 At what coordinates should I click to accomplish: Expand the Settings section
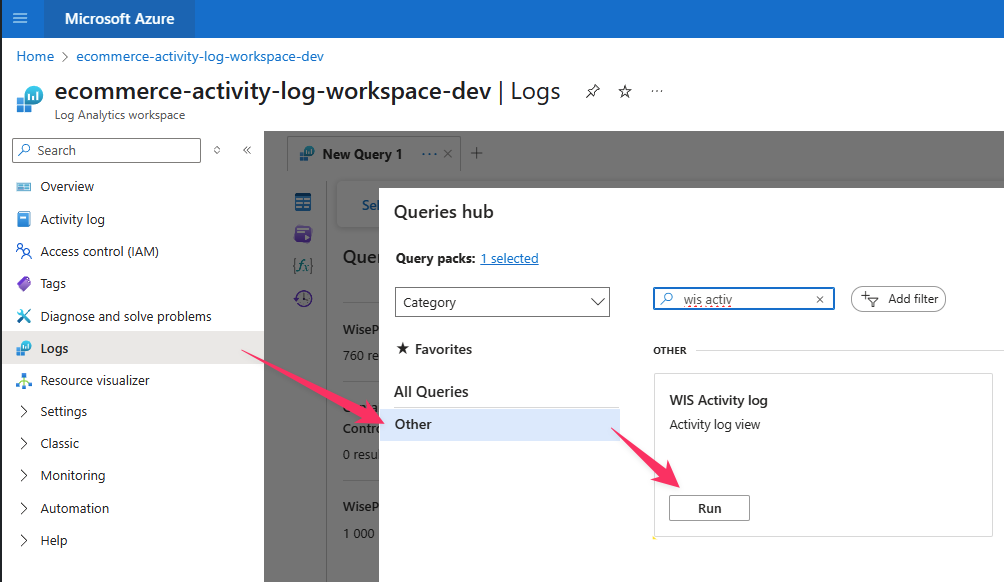point(24,411)
